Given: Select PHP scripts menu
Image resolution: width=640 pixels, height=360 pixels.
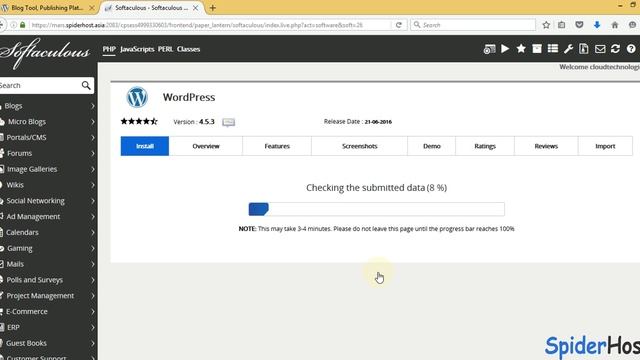Looking at the screenshot, I should [x=109, y=49].
